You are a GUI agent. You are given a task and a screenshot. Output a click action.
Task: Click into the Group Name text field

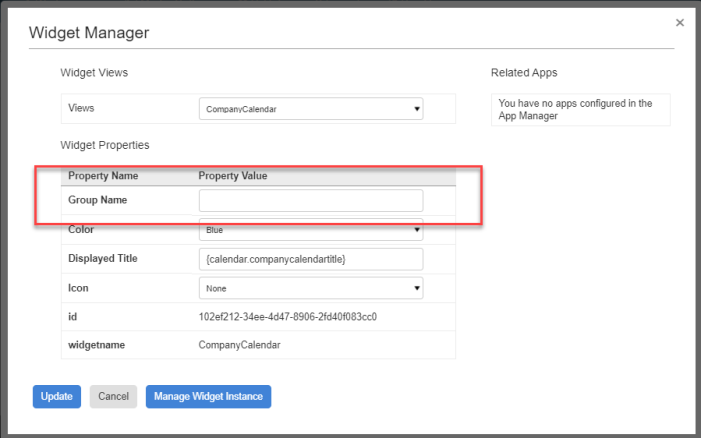click(311, 201)
